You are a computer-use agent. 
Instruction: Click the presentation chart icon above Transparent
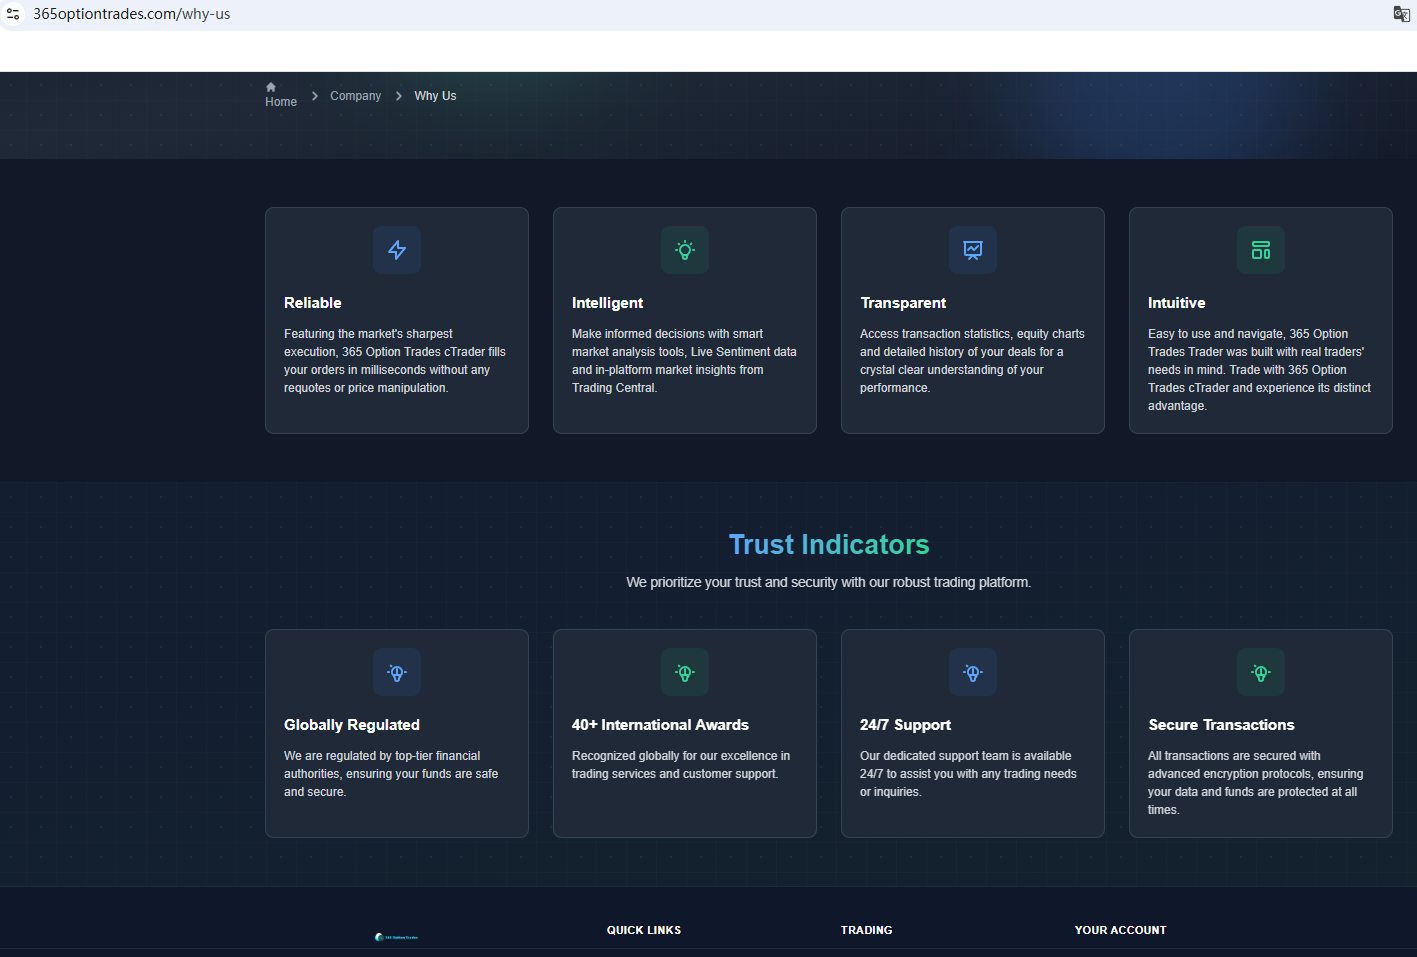(x=973, y=250)
